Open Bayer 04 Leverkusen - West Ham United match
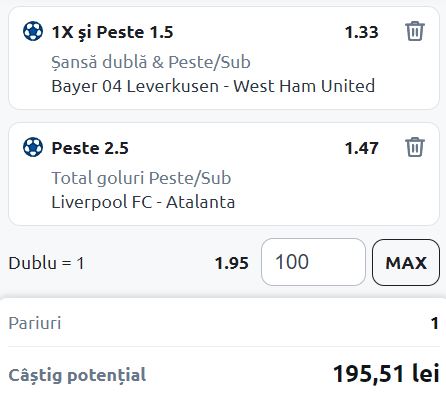This screenshot has width=446, height=397. point(213,86)
